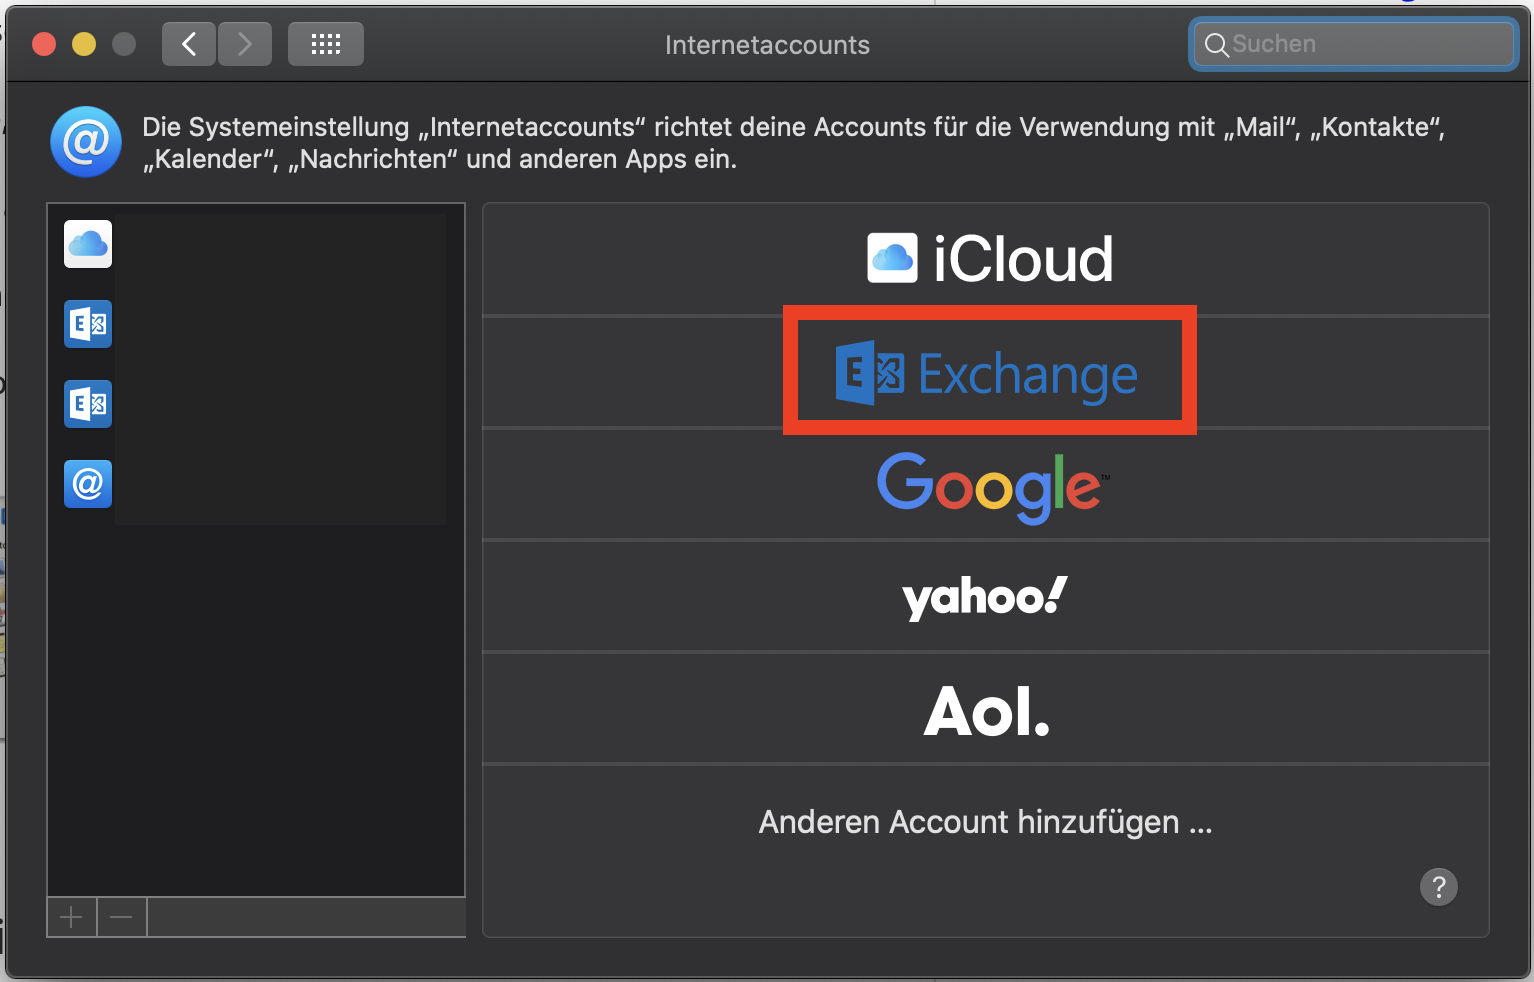Choose Google as account provider
This screenshot has height=982, width=1534.
click(986, 485)
